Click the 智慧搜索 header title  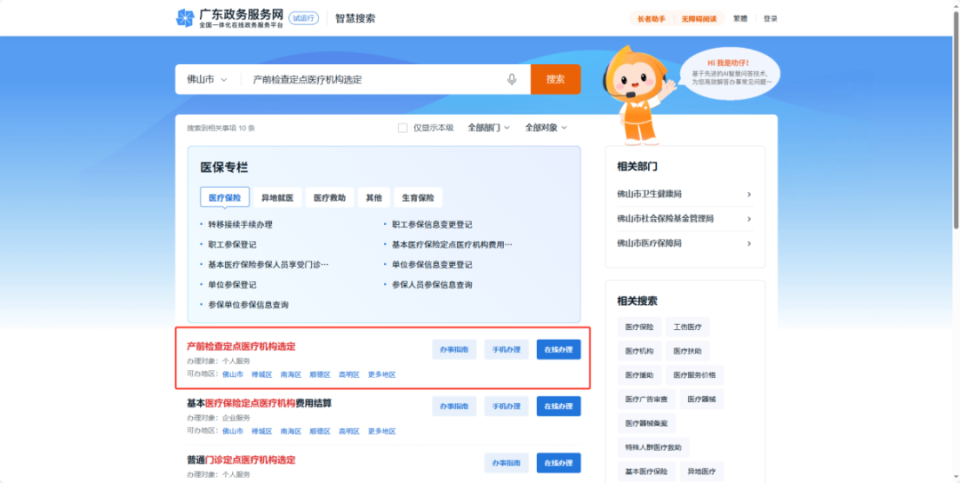(x=355, y=18)
